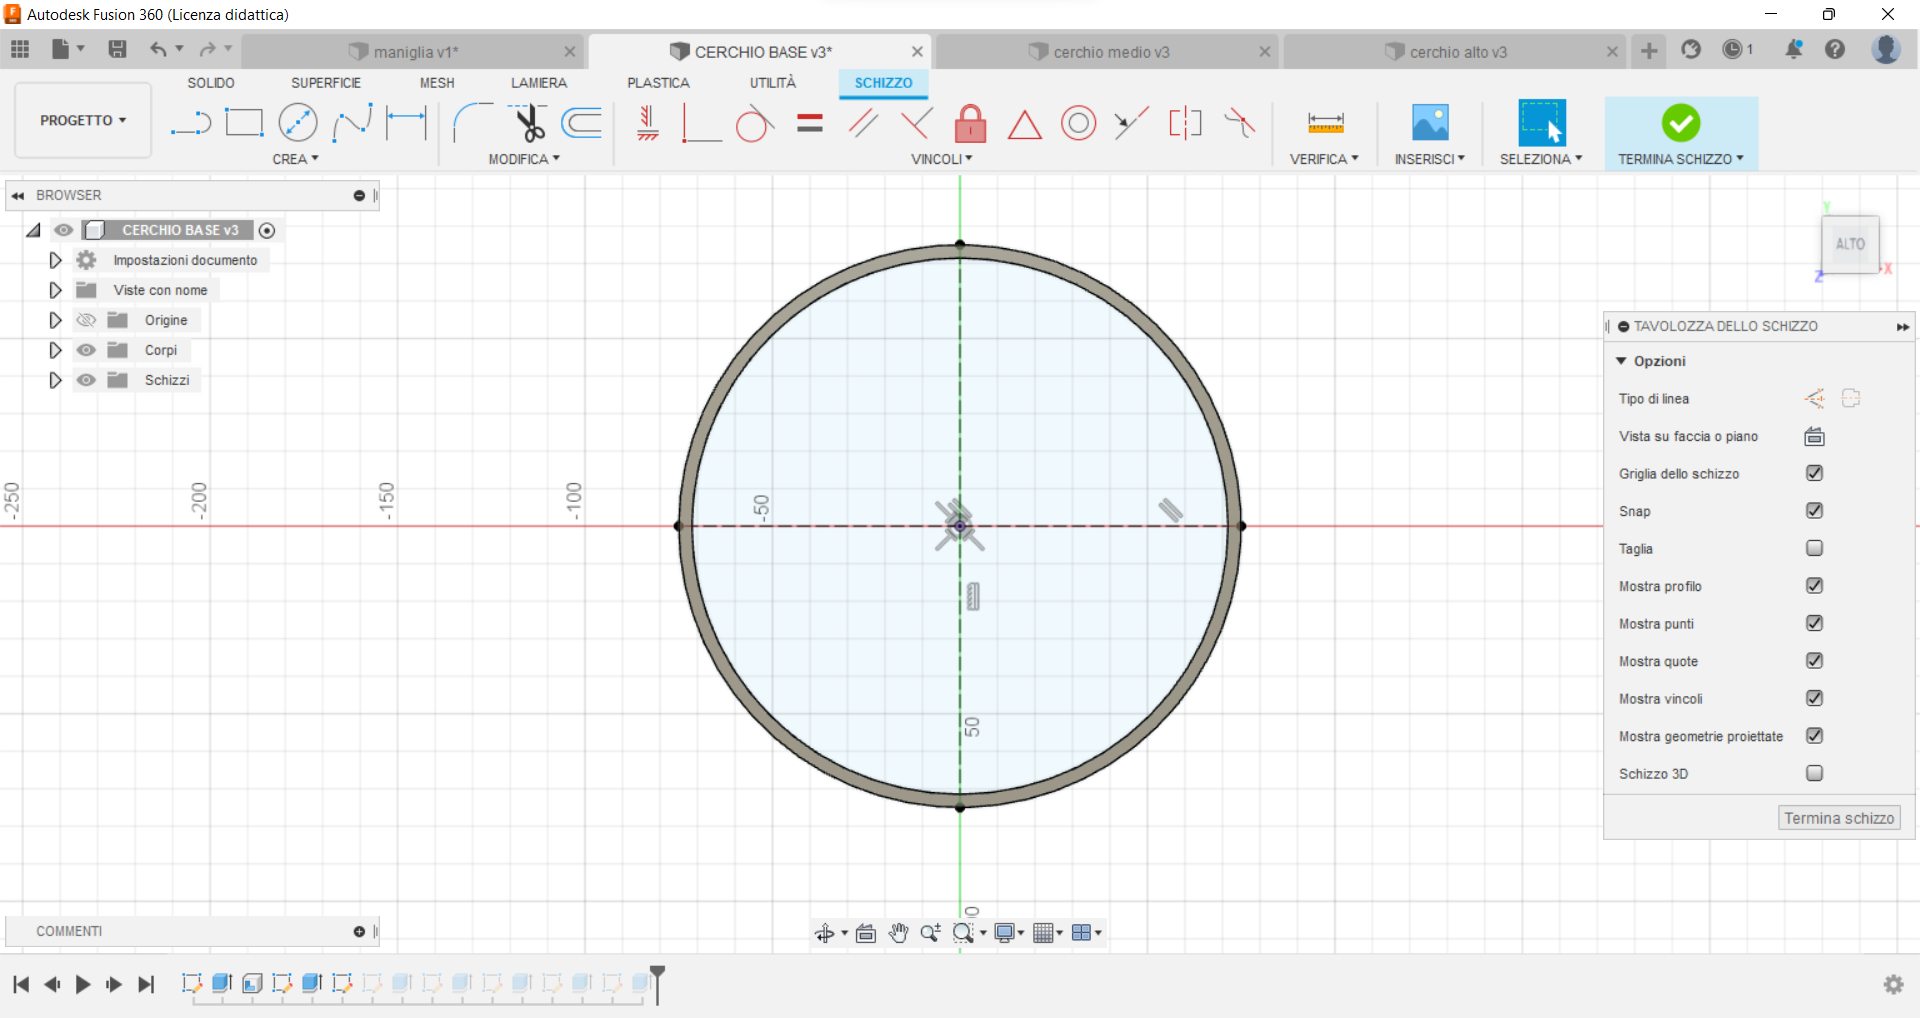Toggle visibility of the Origine folder
Screen dimensions: 1920x1018
[86, 319]
